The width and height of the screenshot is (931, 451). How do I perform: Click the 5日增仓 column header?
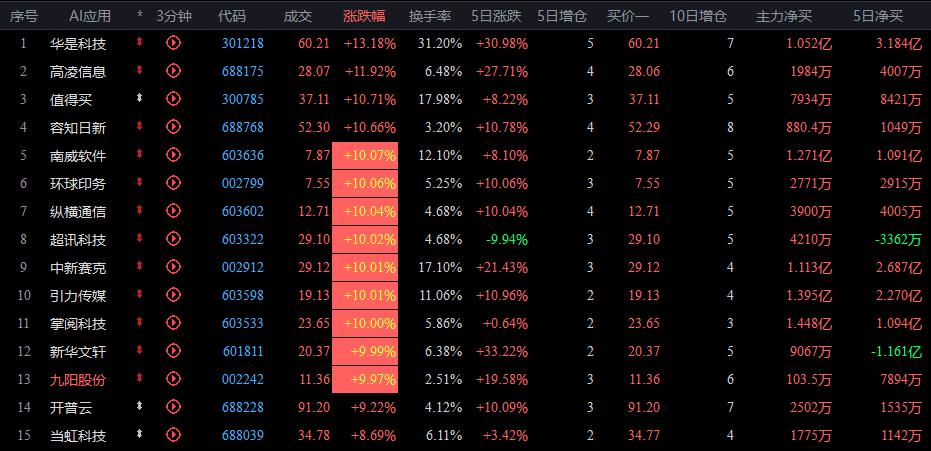coord(562,16)
